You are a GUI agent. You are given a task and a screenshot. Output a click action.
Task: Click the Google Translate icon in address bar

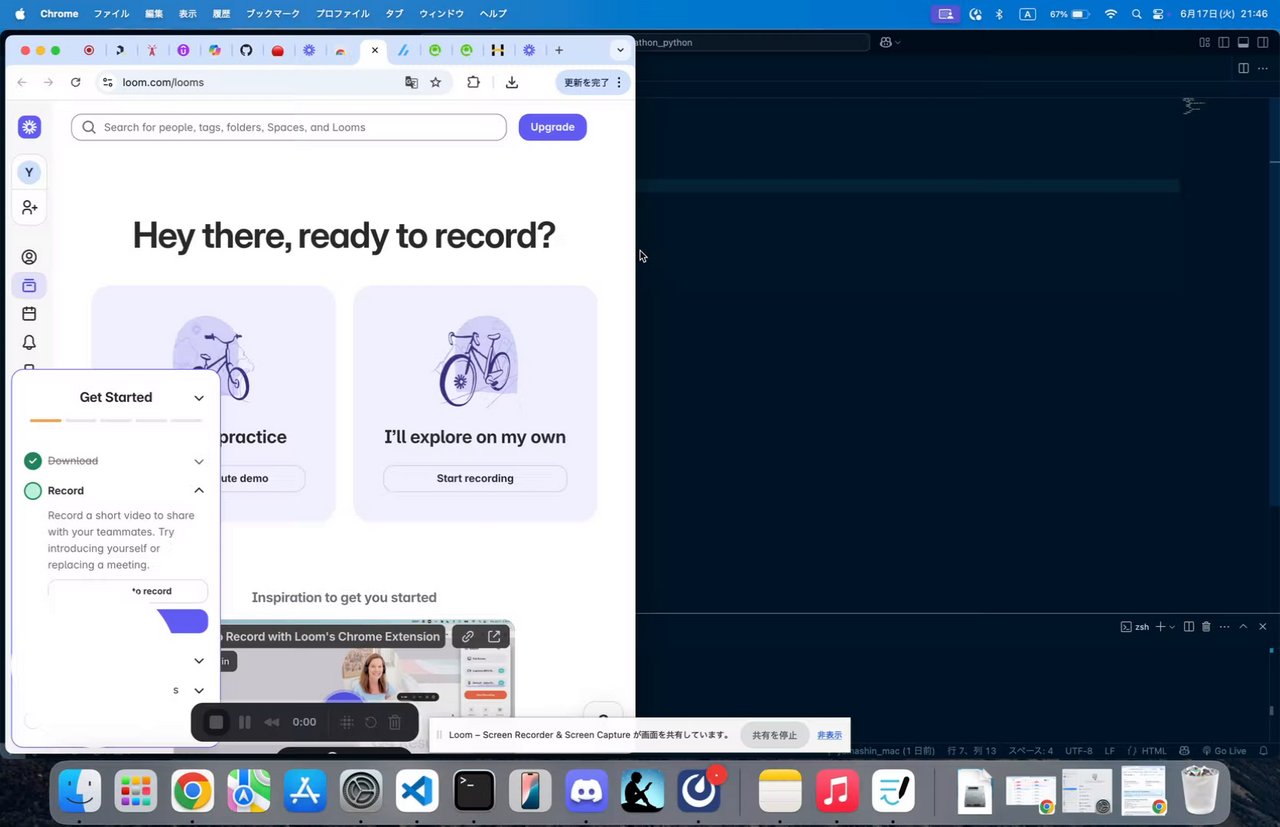411,82
